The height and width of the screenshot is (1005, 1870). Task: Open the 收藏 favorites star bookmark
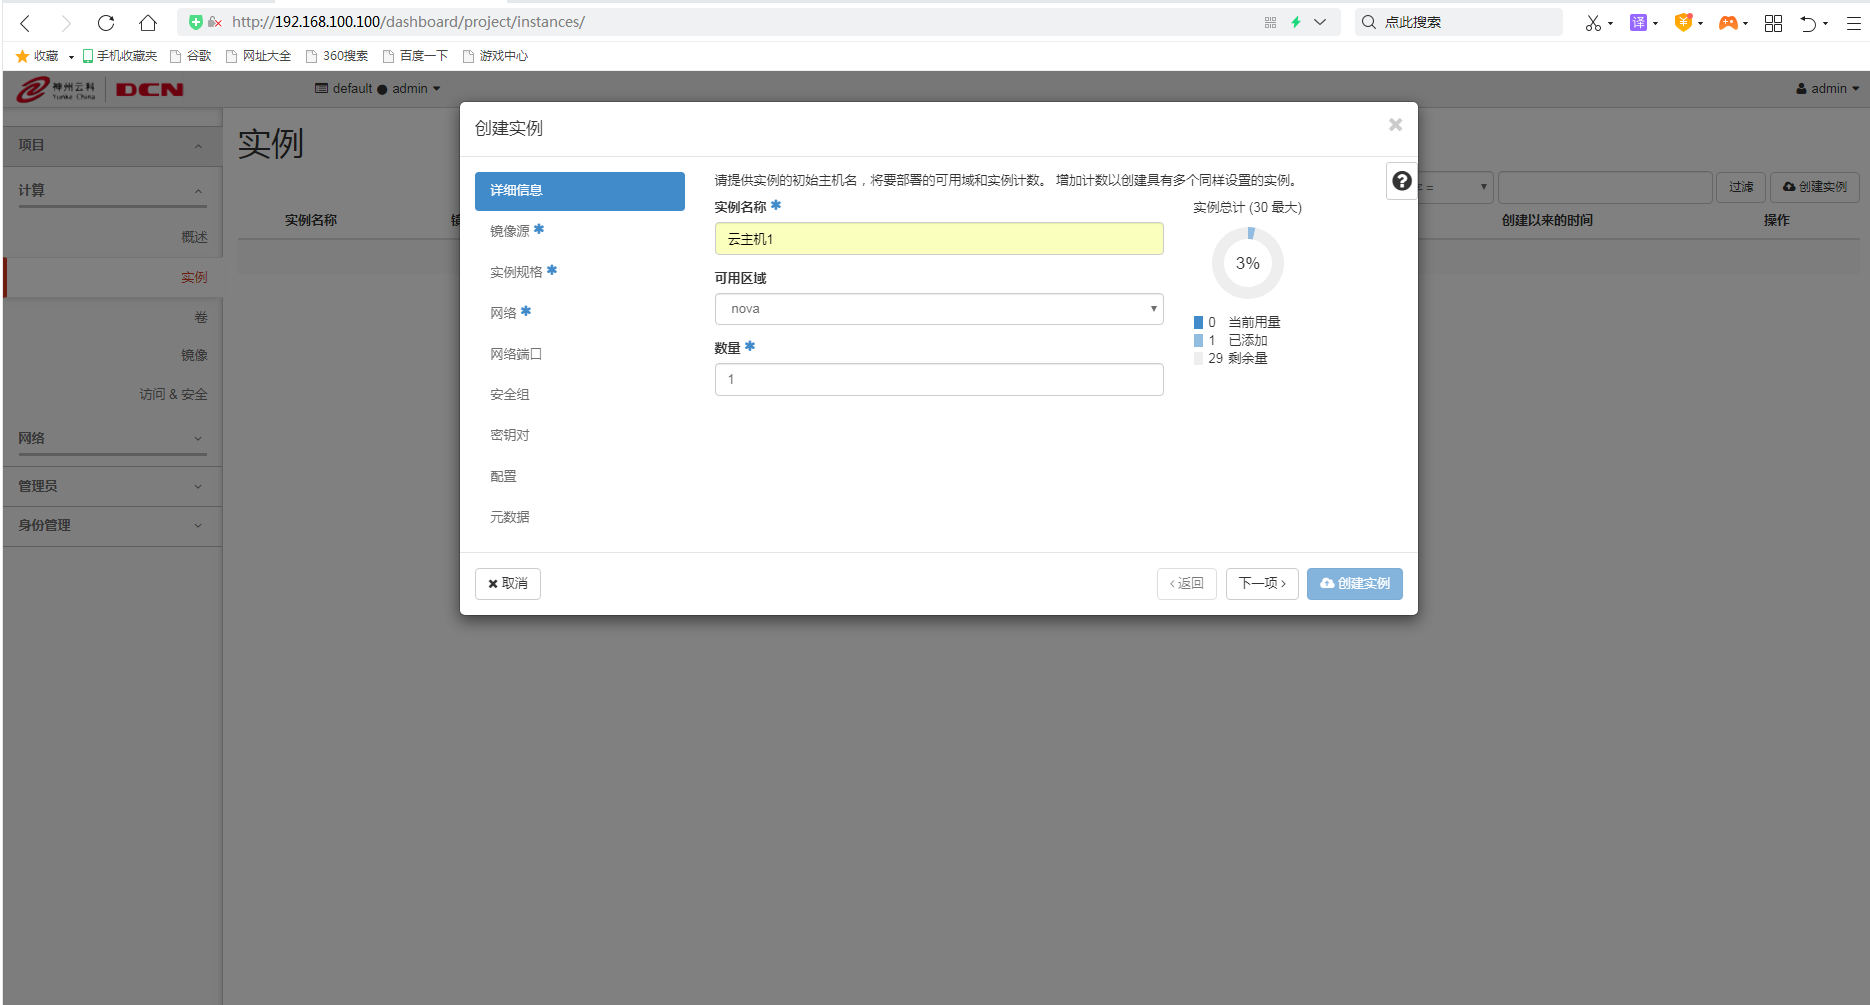pos(37,56)
